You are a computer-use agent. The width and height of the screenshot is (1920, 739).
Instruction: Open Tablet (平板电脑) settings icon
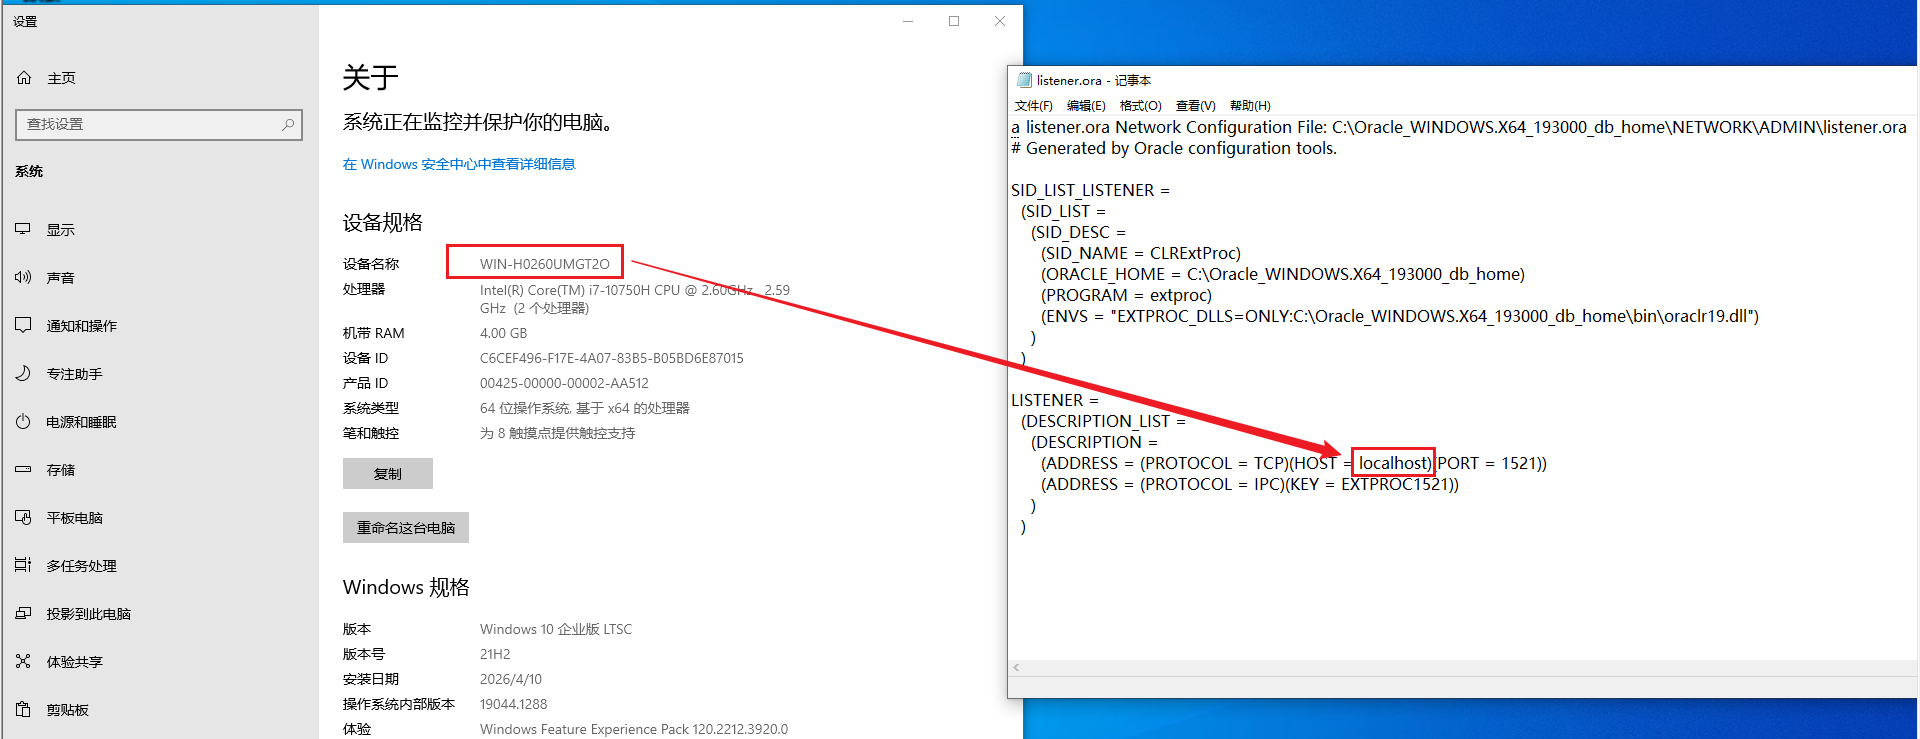23,518
